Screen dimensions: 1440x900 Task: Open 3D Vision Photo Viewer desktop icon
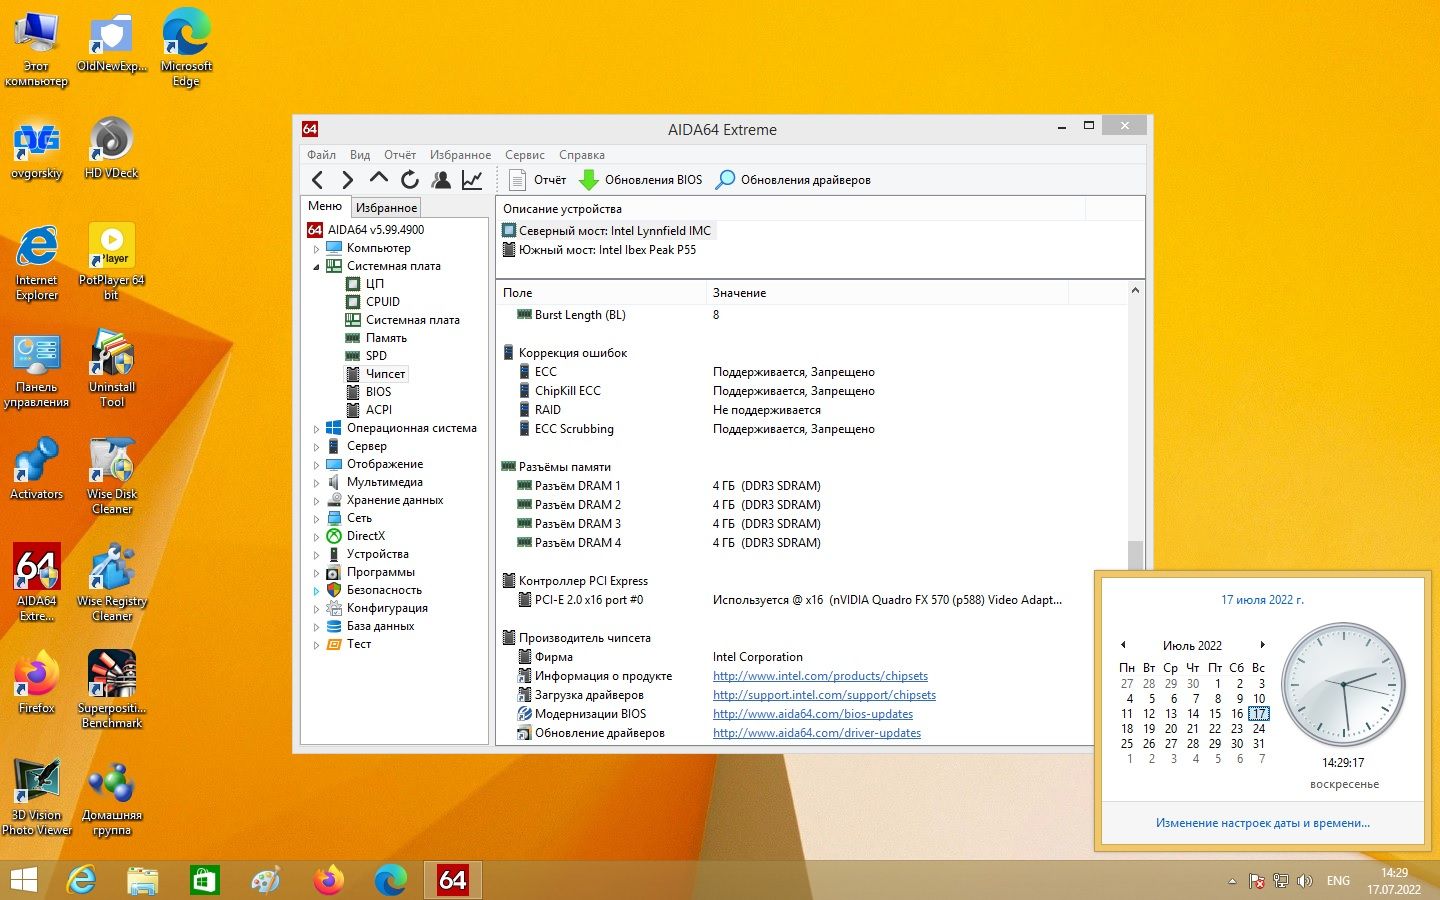[x=37, y=796]
